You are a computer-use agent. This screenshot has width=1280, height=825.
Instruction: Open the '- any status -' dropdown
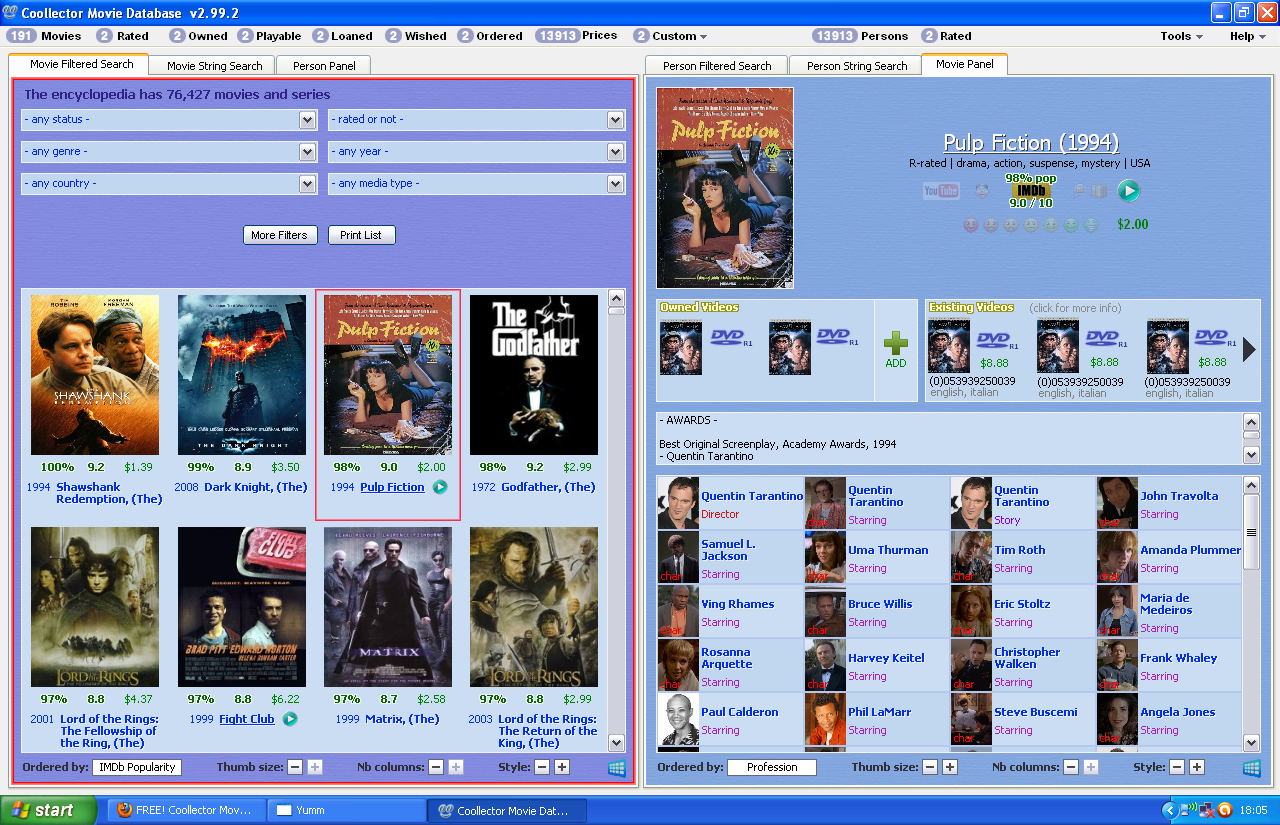point(169,120)
